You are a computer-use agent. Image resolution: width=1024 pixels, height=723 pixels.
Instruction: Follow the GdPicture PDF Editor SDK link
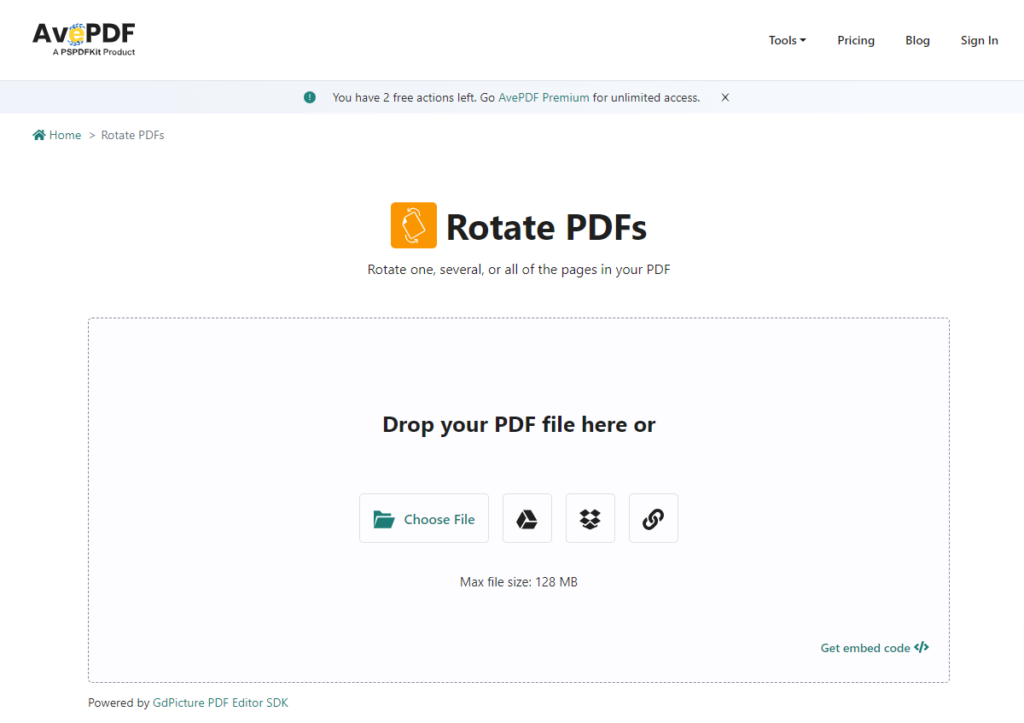pos(220,702)
